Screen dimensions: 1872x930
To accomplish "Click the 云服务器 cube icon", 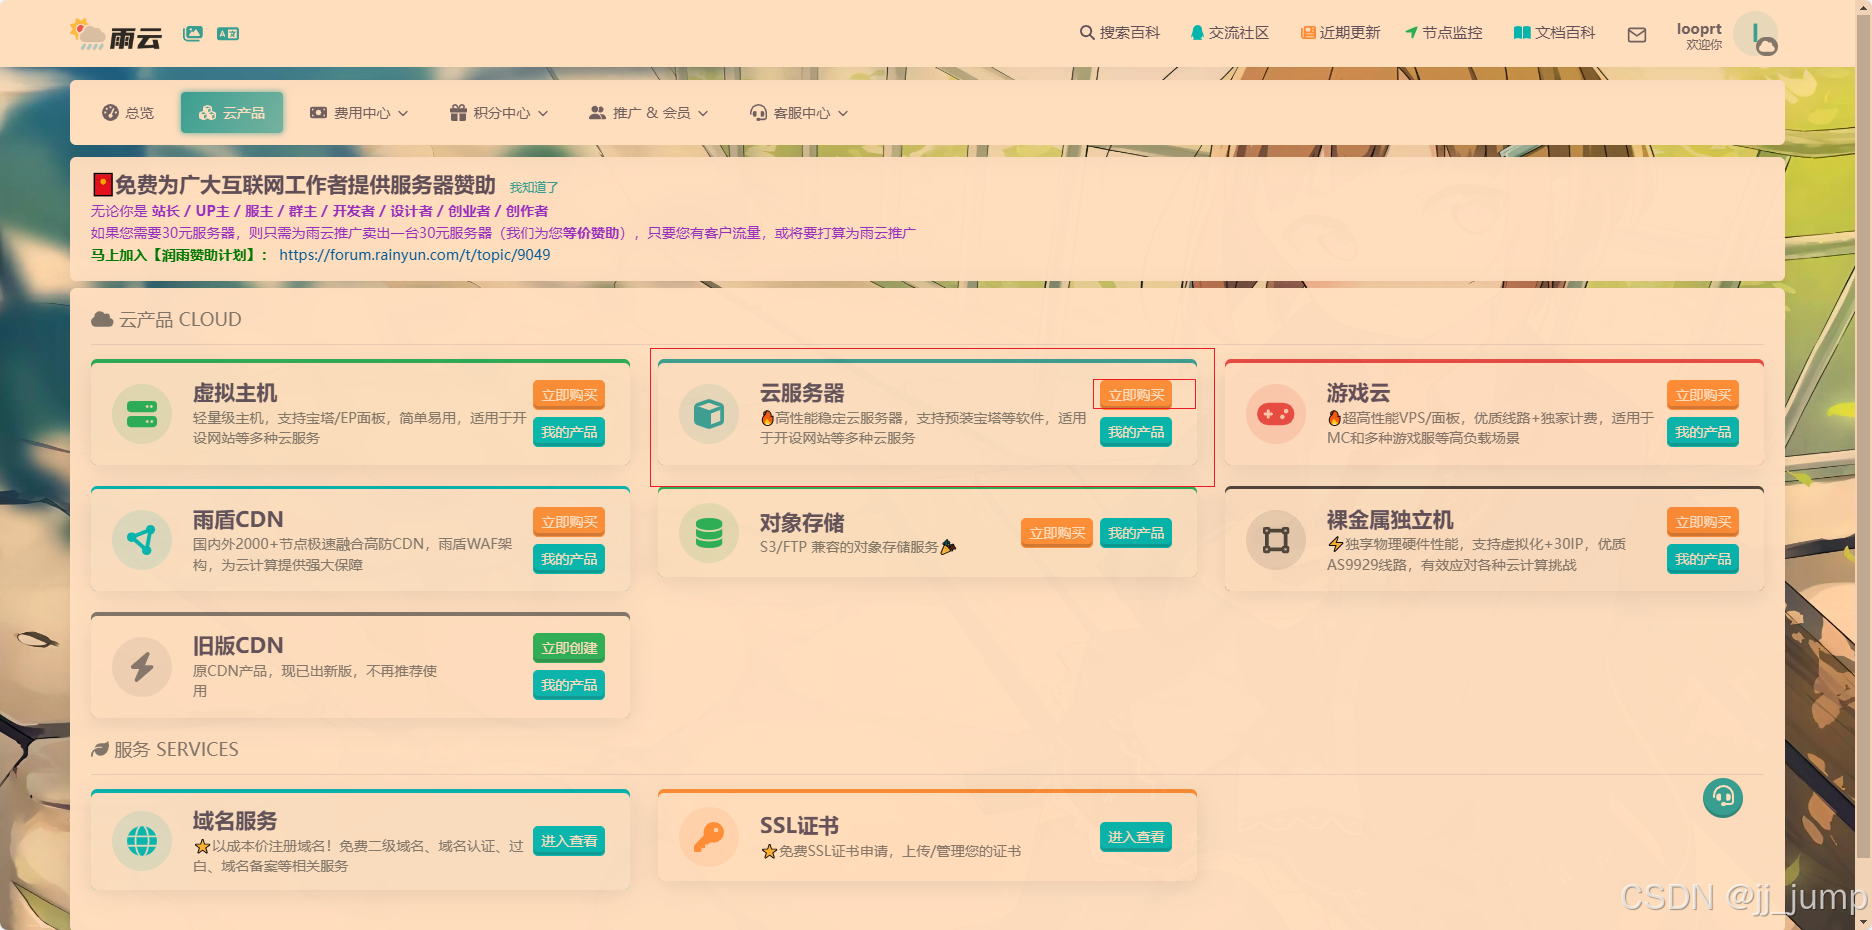I will (708, 414).
